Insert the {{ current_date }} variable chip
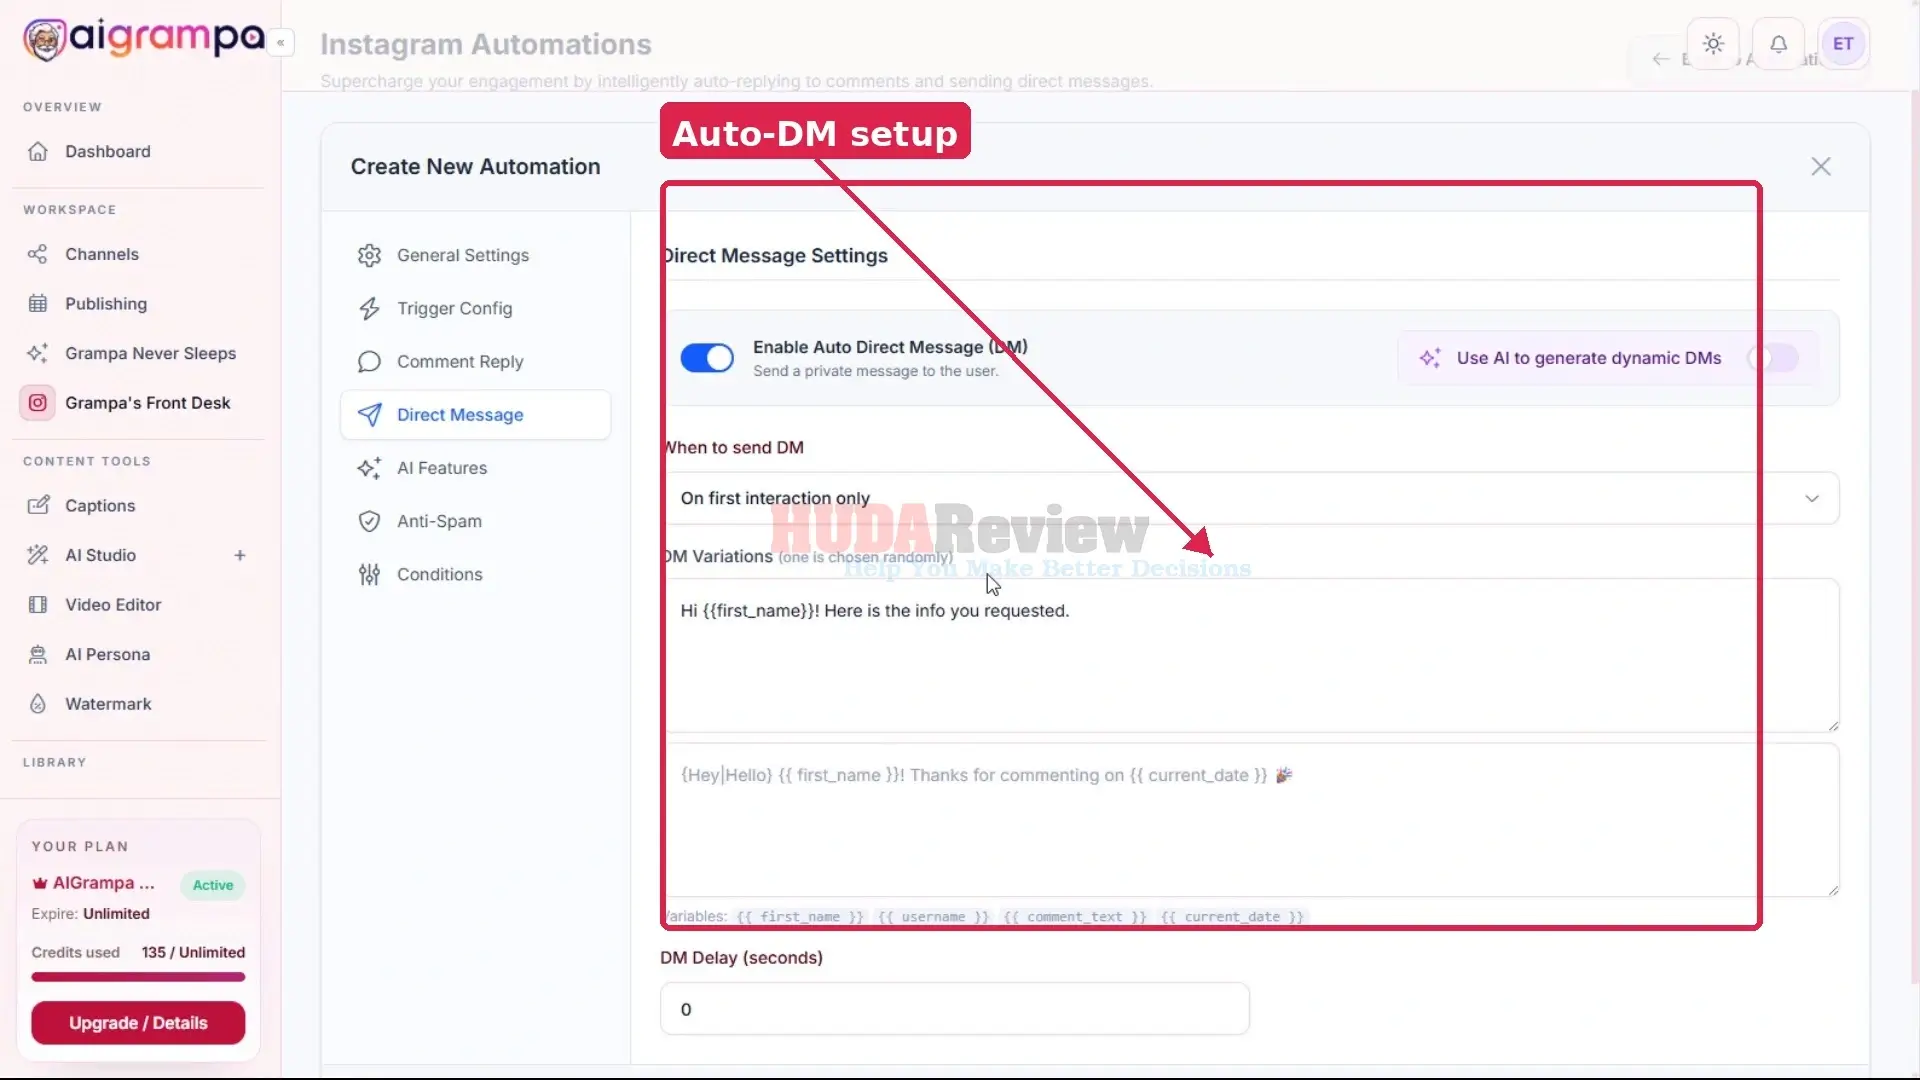 pos(1232,917)
